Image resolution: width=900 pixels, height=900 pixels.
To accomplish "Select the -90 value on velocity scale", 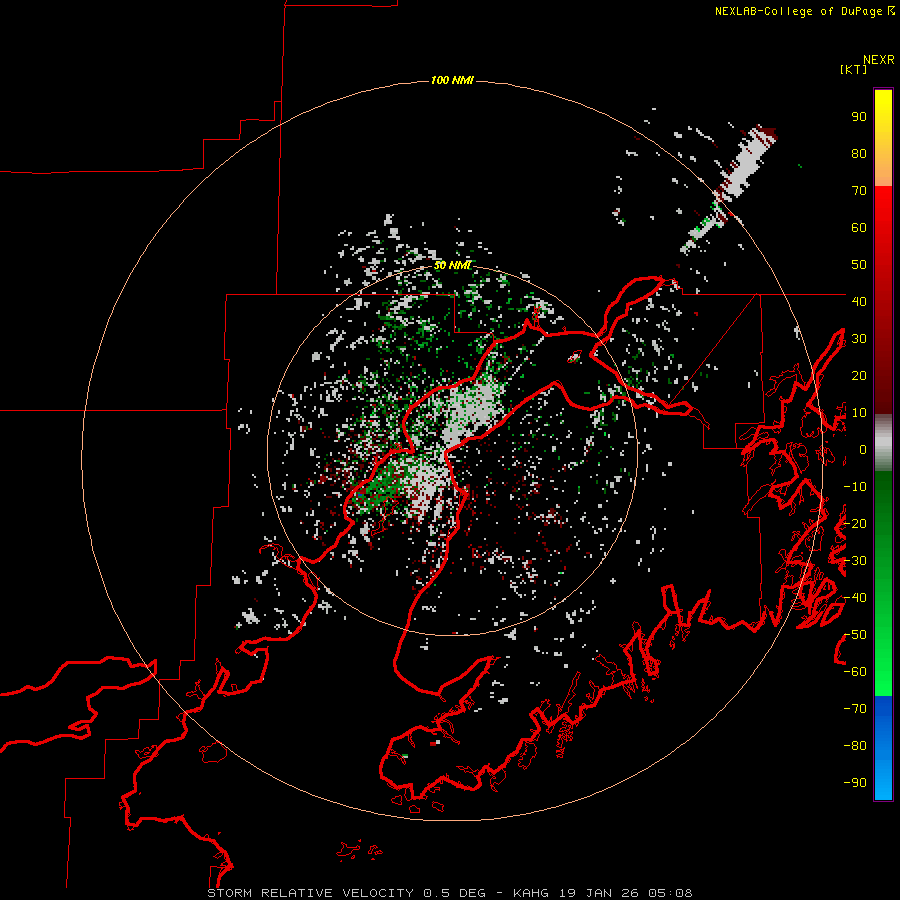I will [x=855, y=783].
